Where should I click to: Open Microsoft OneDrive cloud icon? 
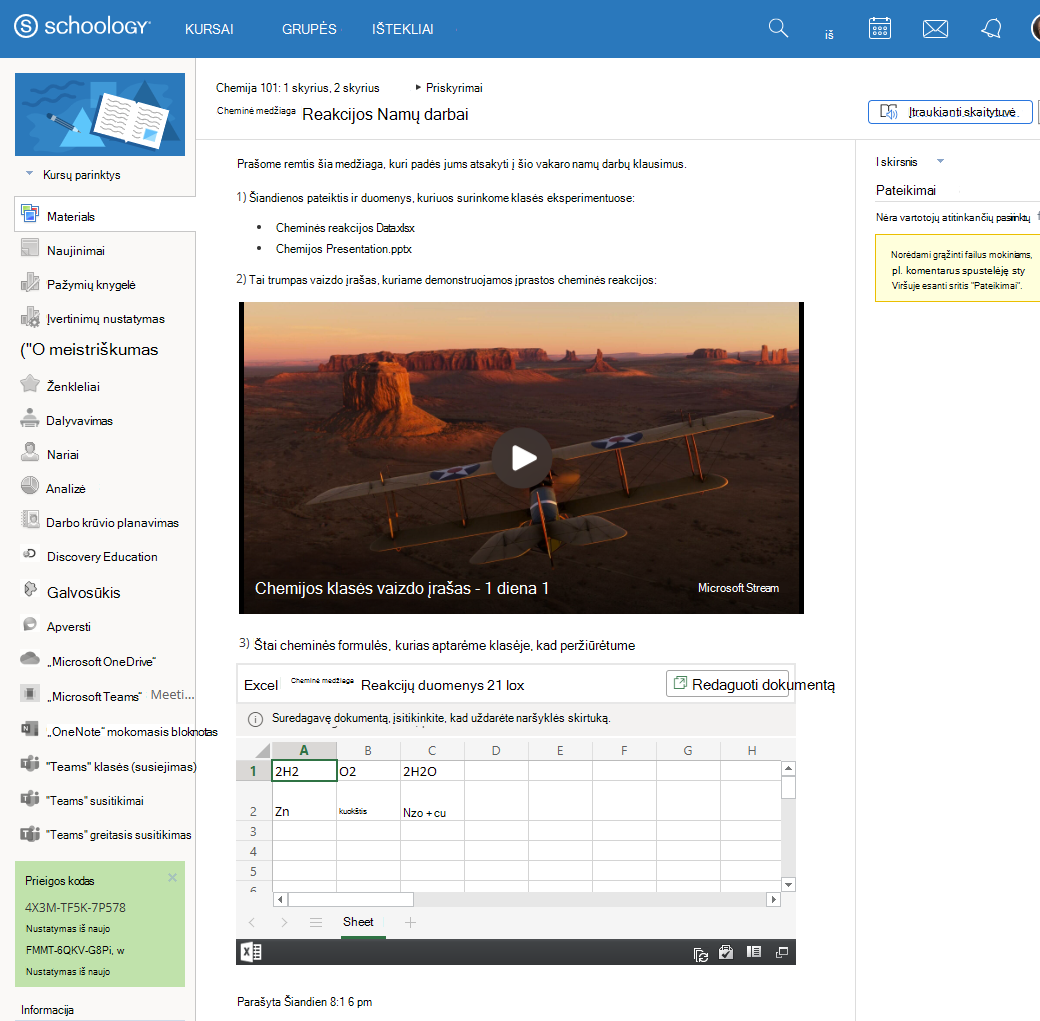[29, 658]
